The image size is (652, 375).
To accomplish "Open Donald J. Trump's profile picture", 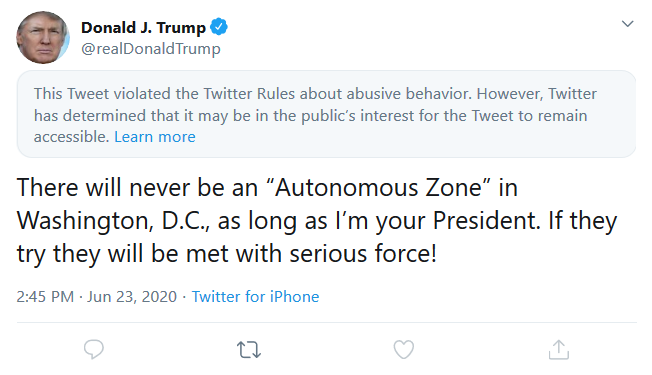I will (x=43, y=37).
